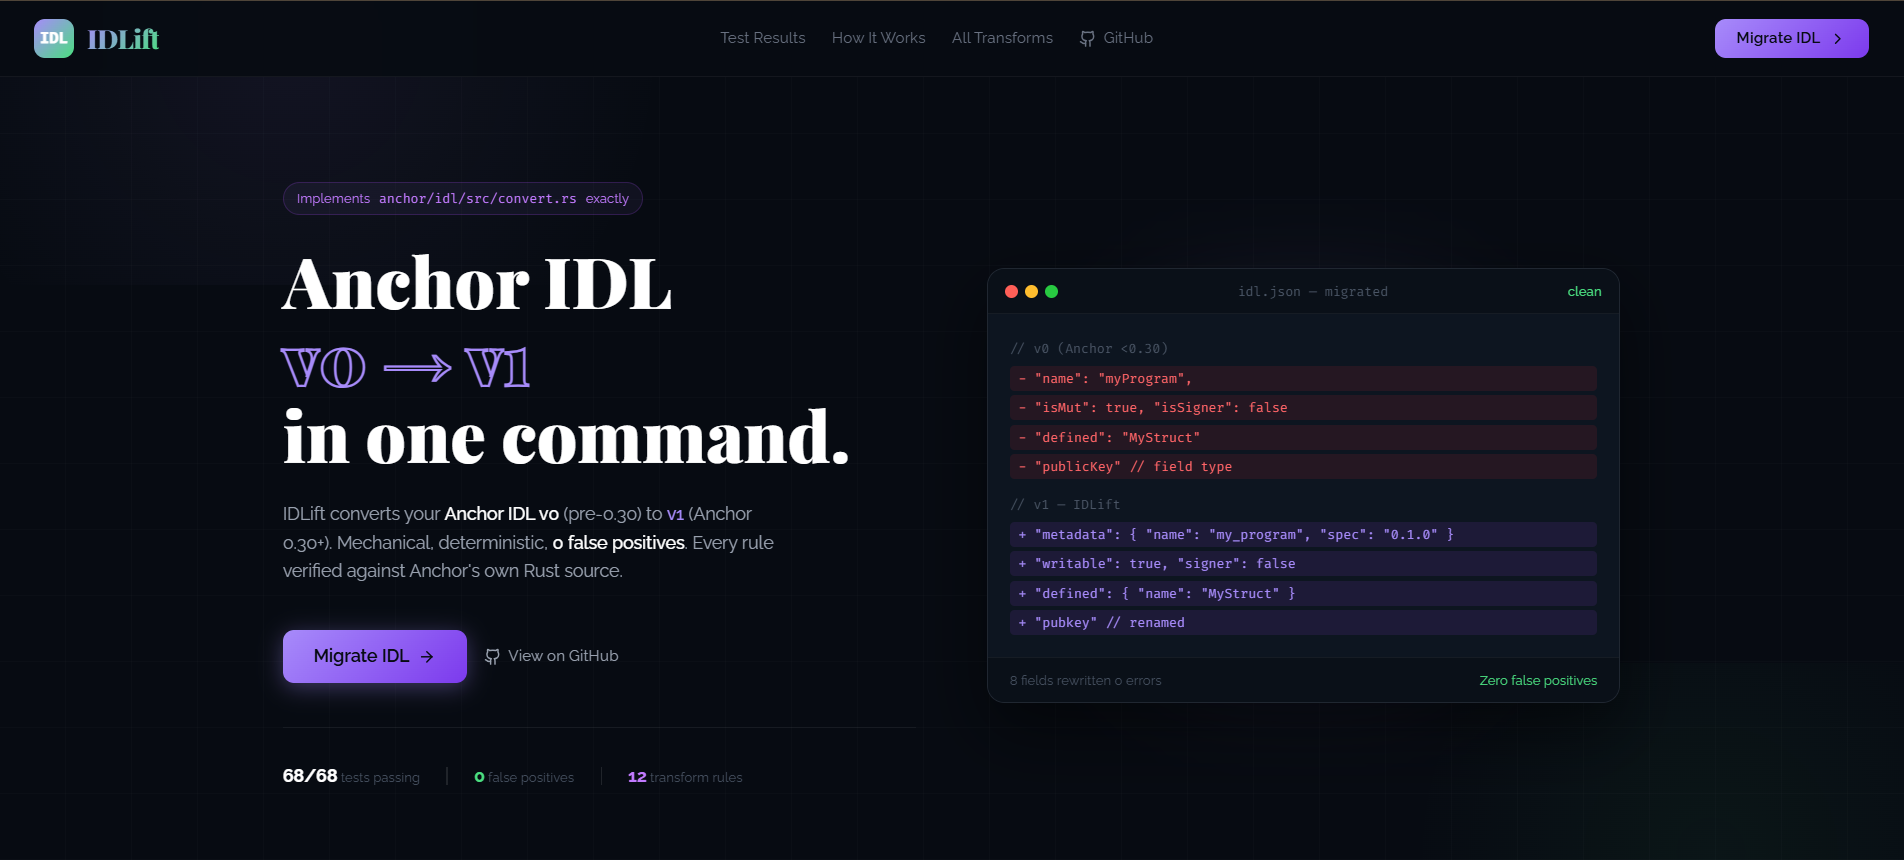Click GitHub icon in navigation bar

point(1087,39)
